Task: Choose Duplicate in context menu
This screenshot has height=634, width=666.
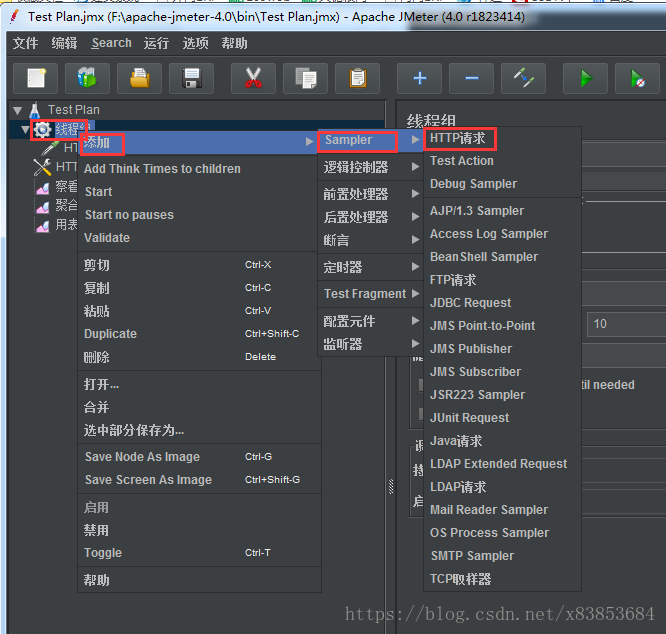Action: [x=198, y=334]
